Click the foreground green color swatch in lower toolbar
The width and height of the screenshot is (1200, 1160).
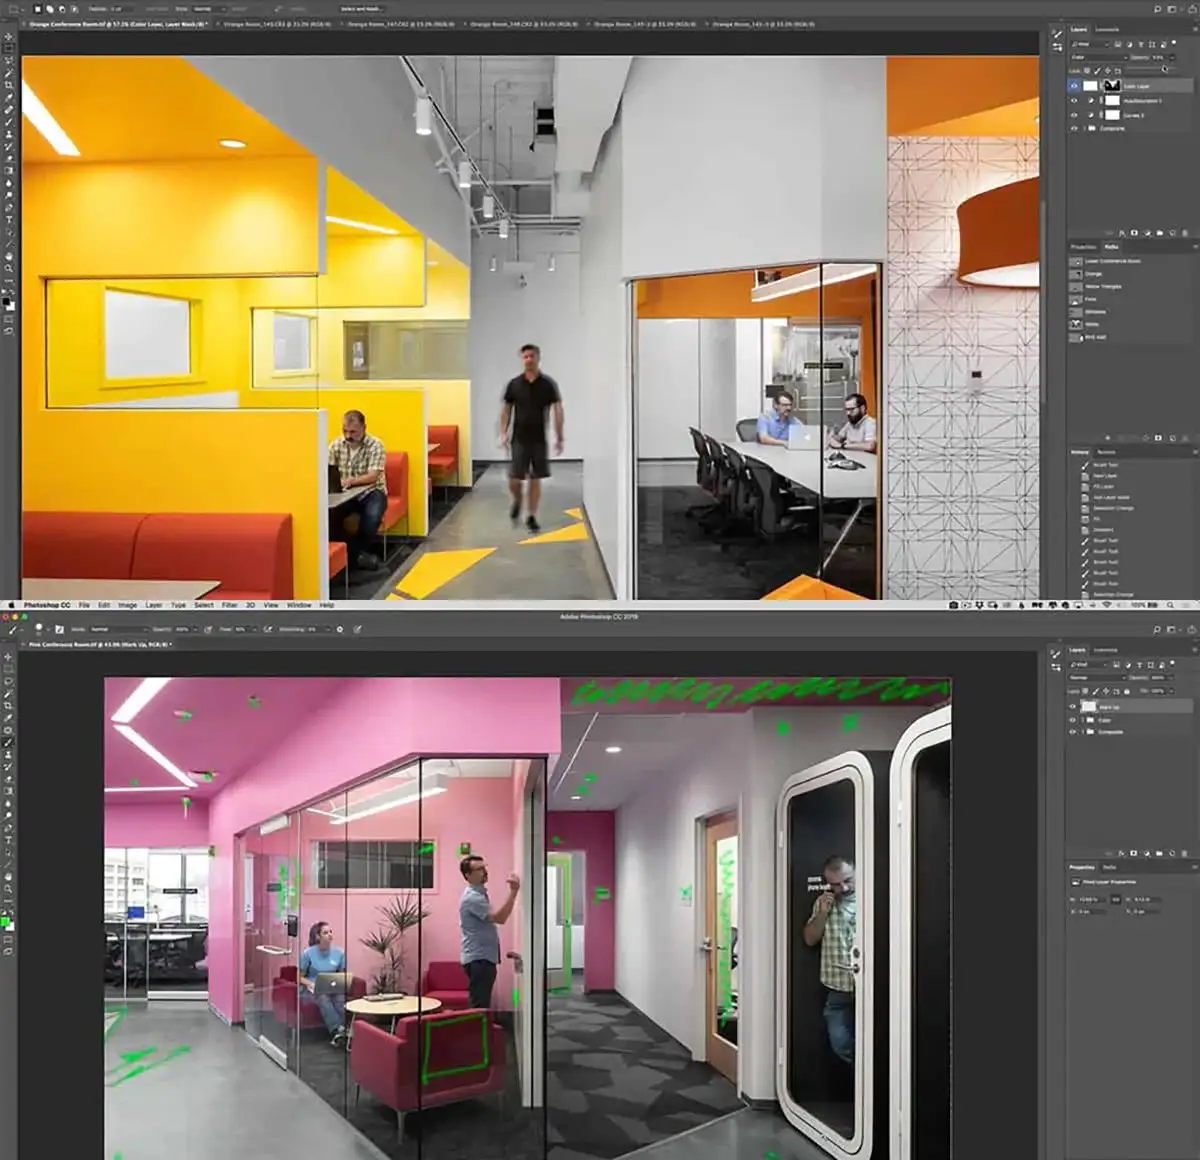(6, 921)
